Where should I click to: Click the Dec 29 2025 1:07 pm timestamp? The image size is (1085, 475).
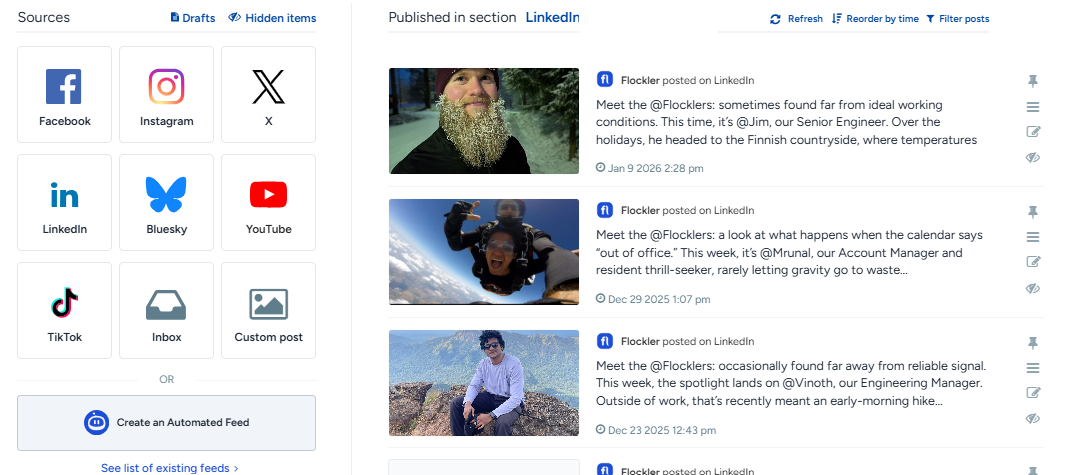coord(653,299)
